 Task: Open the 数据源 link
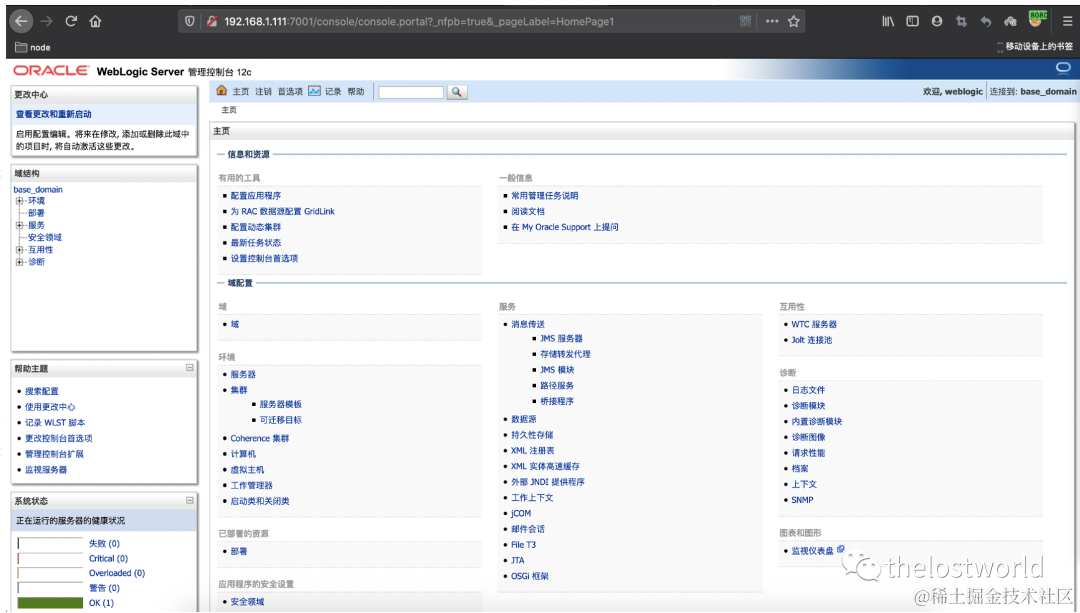coord(523,419)
